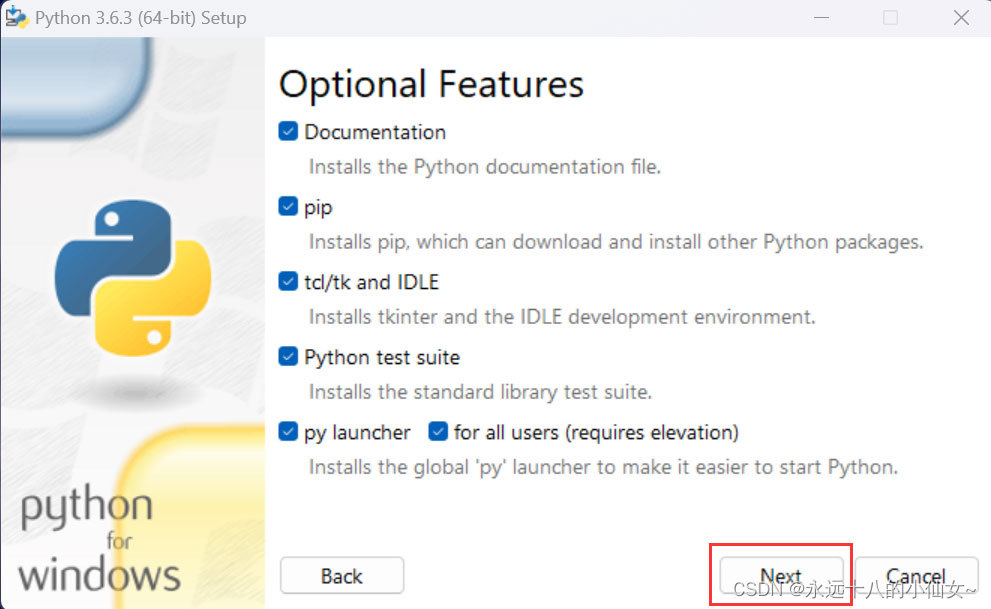This screenshot has height=609, width=991.
Task: Click the Documentation label text
Action: 375,131
